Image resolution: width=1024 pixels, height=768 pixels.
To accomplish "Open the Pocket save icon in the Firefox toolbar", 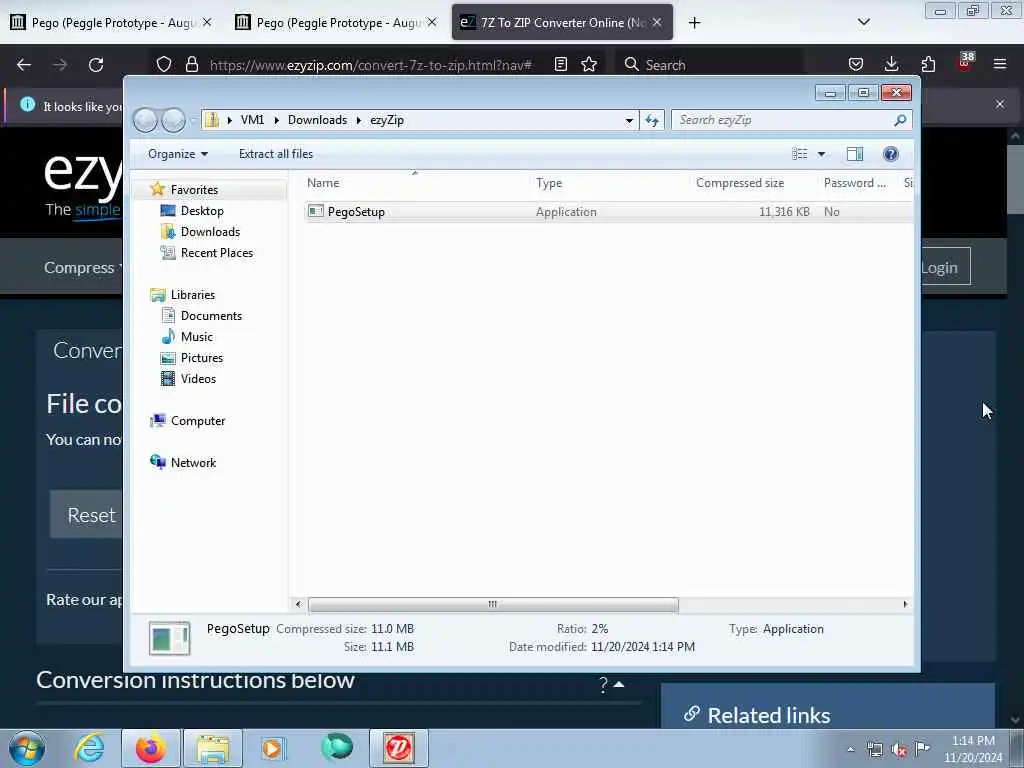I will (856, 65).
